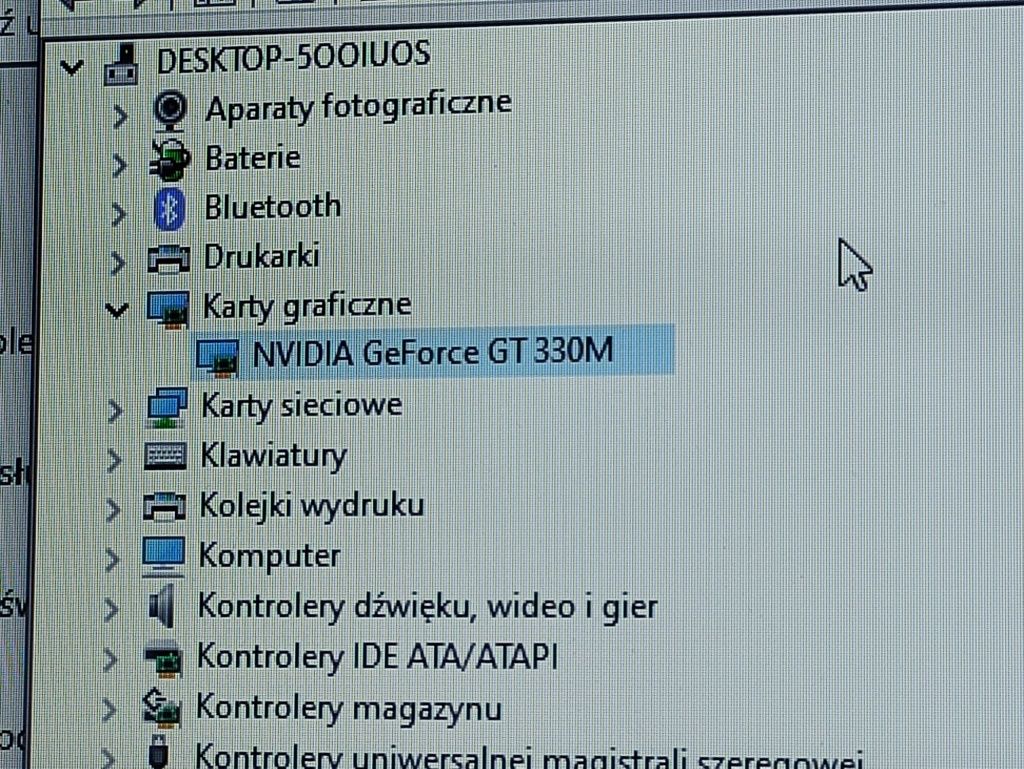1024x769 pixels.
Task: Click the Baterie battery icon
Action: pos(169,159)
